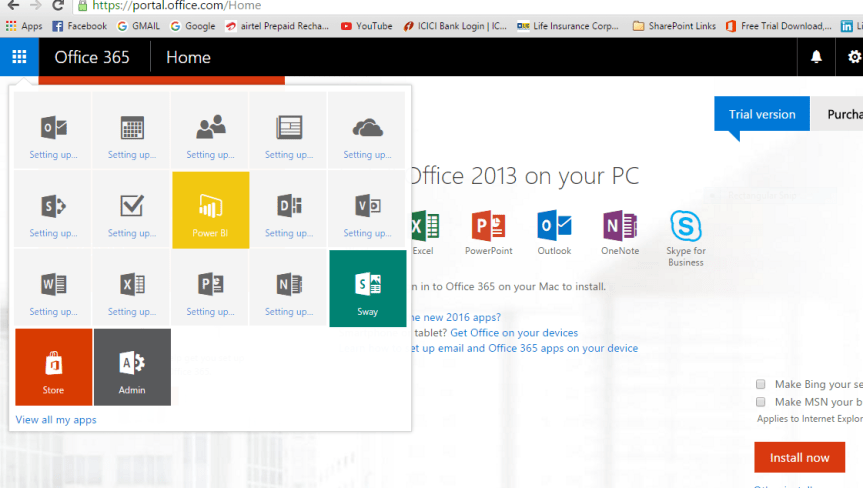Screen dimensions: 863x488
Task: Launch the Sway app tile
Action: pyautogui.click(x=367, y=288)
